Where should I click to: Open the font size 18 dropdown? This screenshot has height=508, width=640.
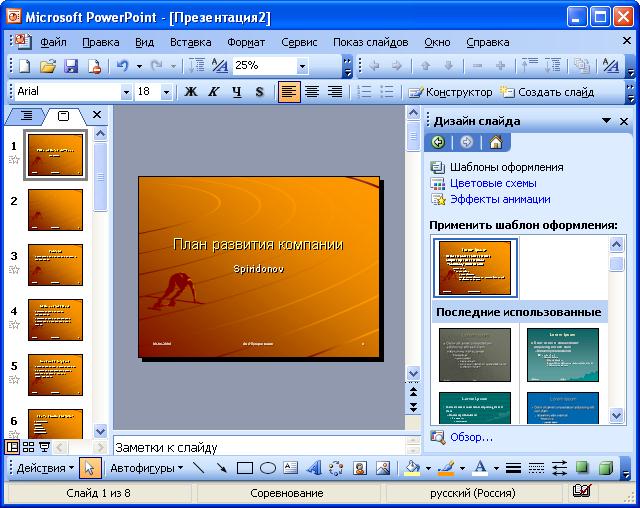point(166,92)
